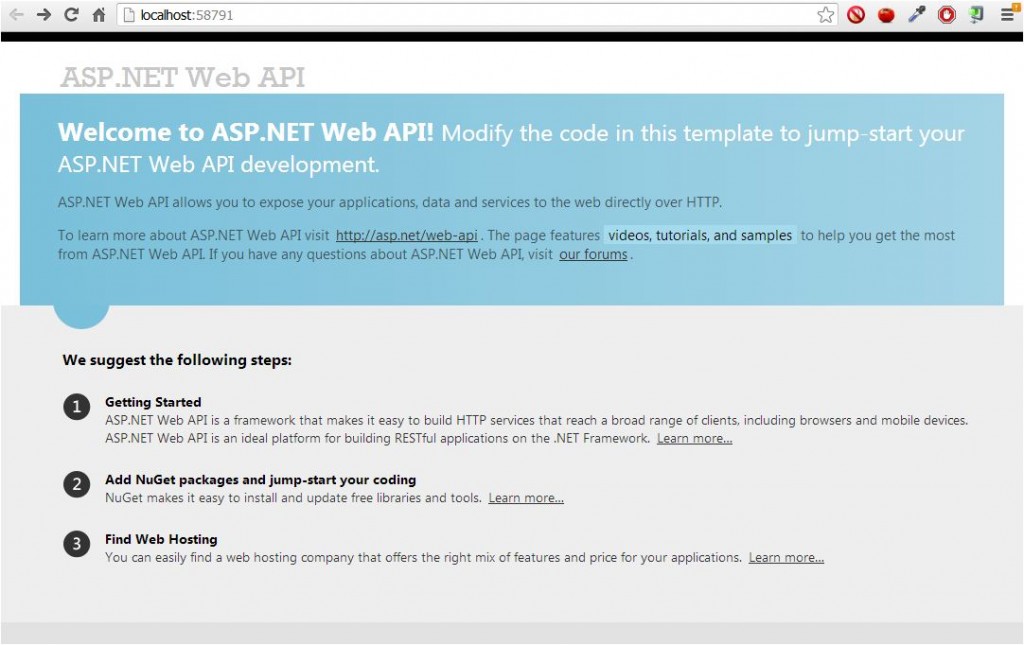Open the green monitor extension icon
The height and width of the screenshot is (645, 1024).
tap(976, 14)
